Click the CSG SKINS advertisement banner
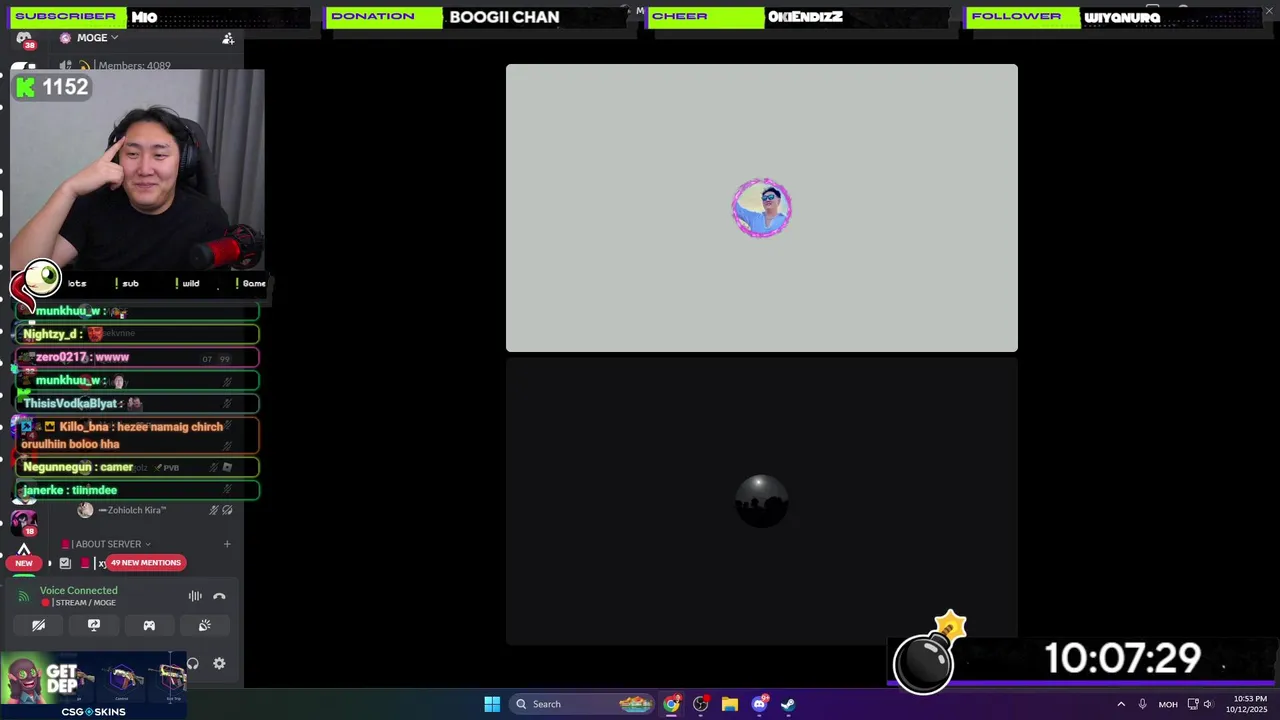This screenshot has height=720, width=1280. click(93, 686)
